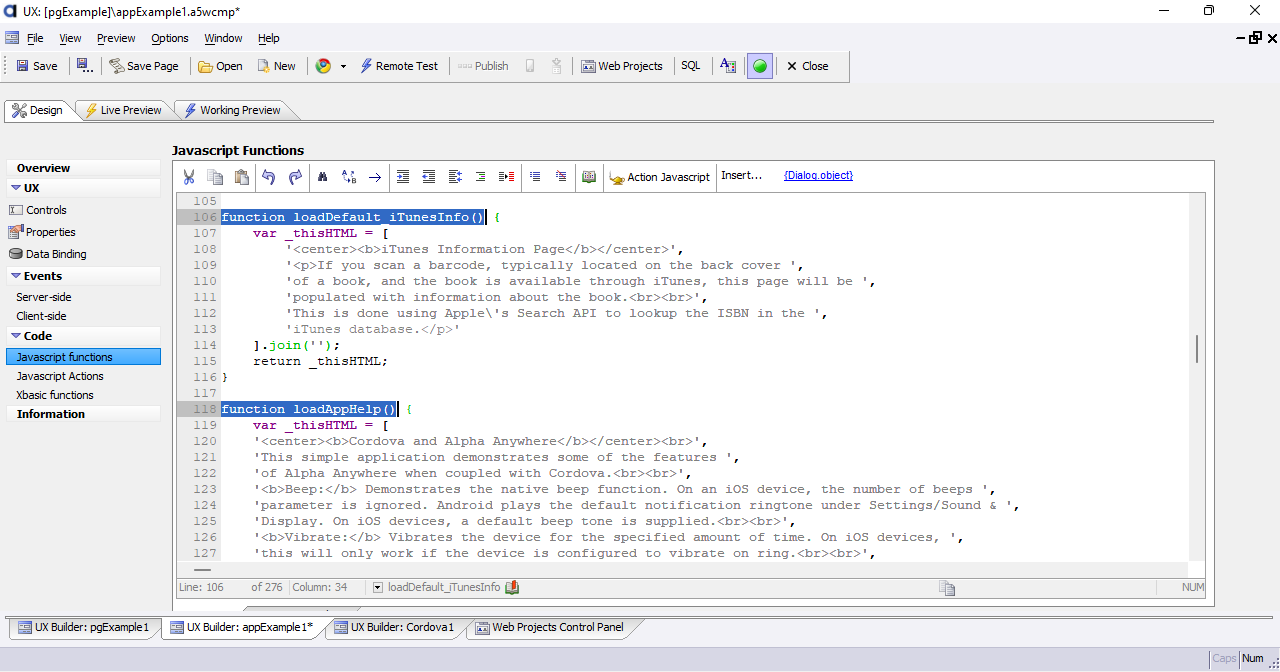
Task: Select Xbasic functions in sidebar
Action: (x=55, y=395)
